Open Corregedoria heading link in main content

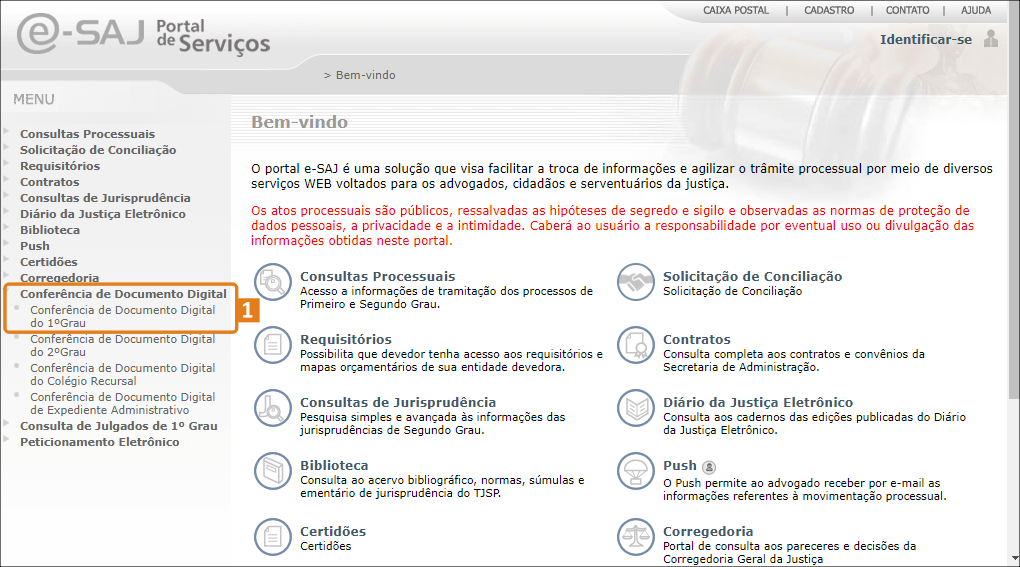click(x=708, y=531)
